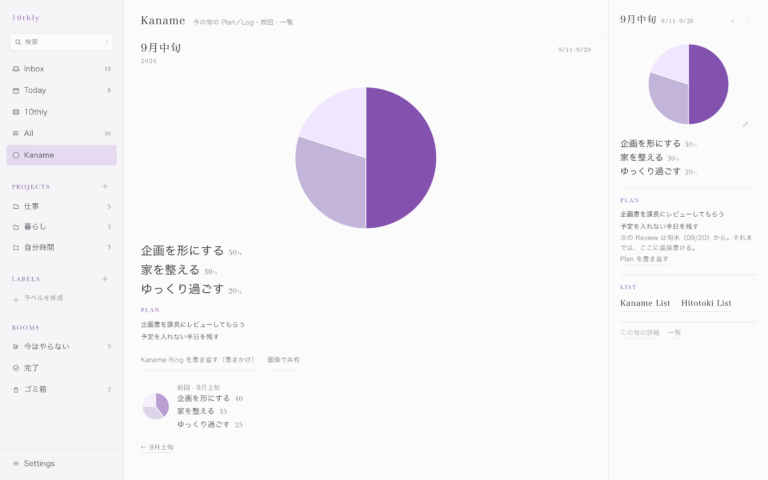Click previous period entry 家を整える 35

point(202,411)
